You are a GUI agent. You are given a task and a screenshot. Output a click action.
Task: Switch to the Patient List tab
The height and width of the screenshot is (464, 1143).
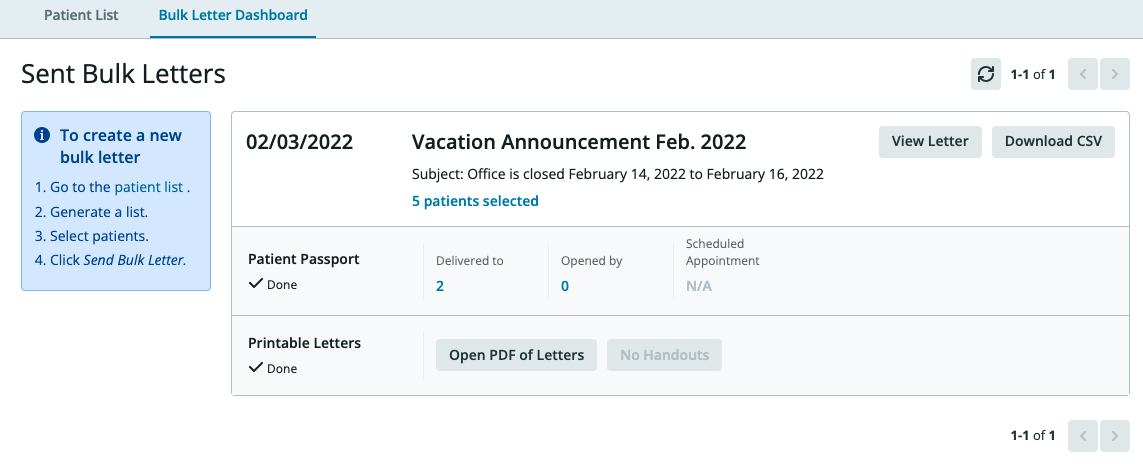pos(81,16)
